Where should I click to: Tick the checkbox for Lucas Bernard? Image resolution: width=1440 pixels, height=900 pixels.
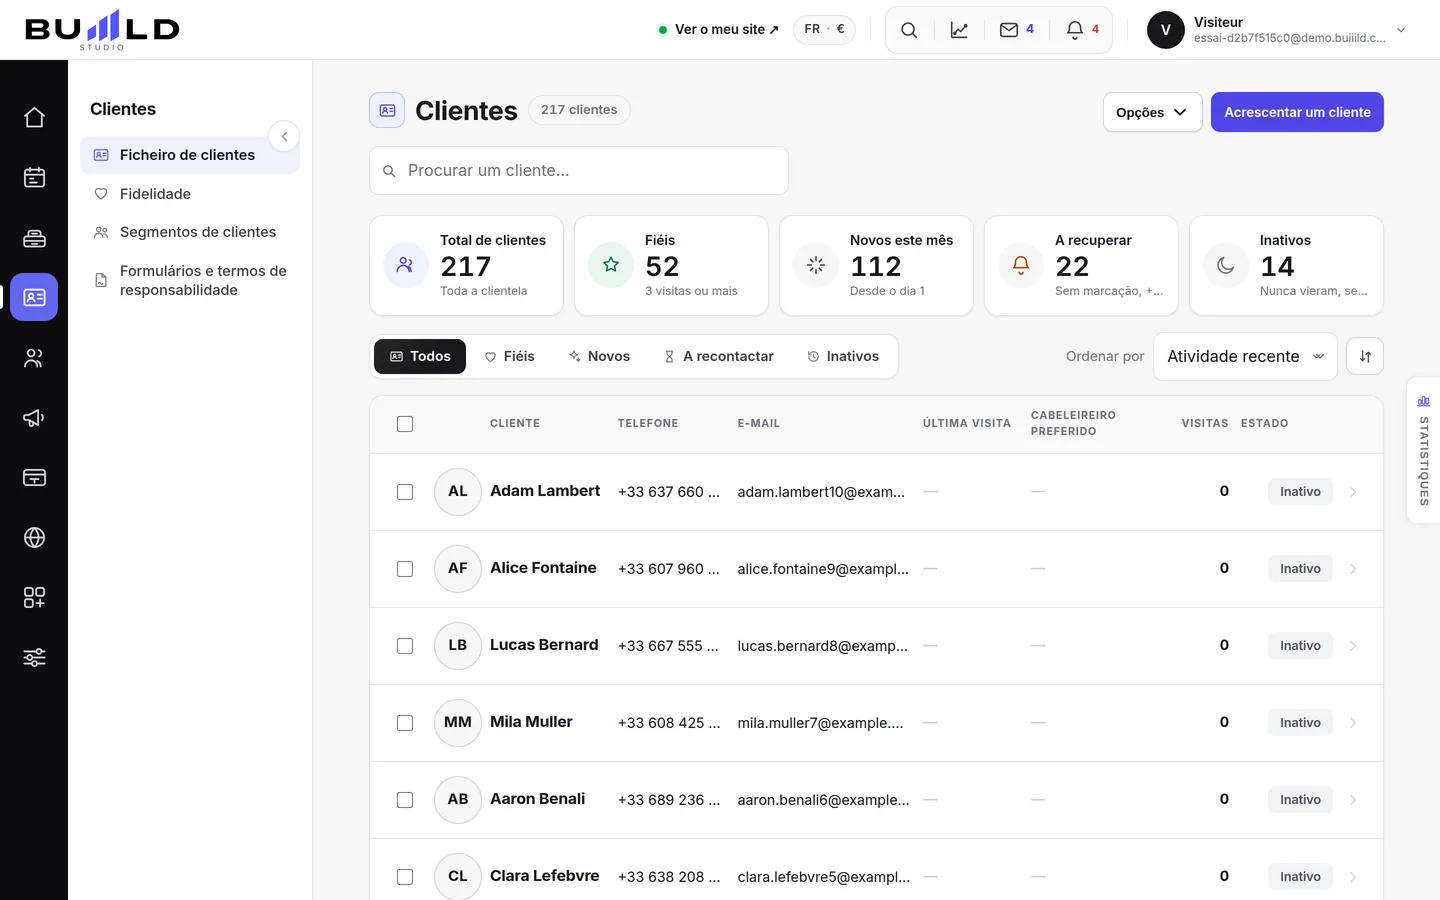(405, 646)
